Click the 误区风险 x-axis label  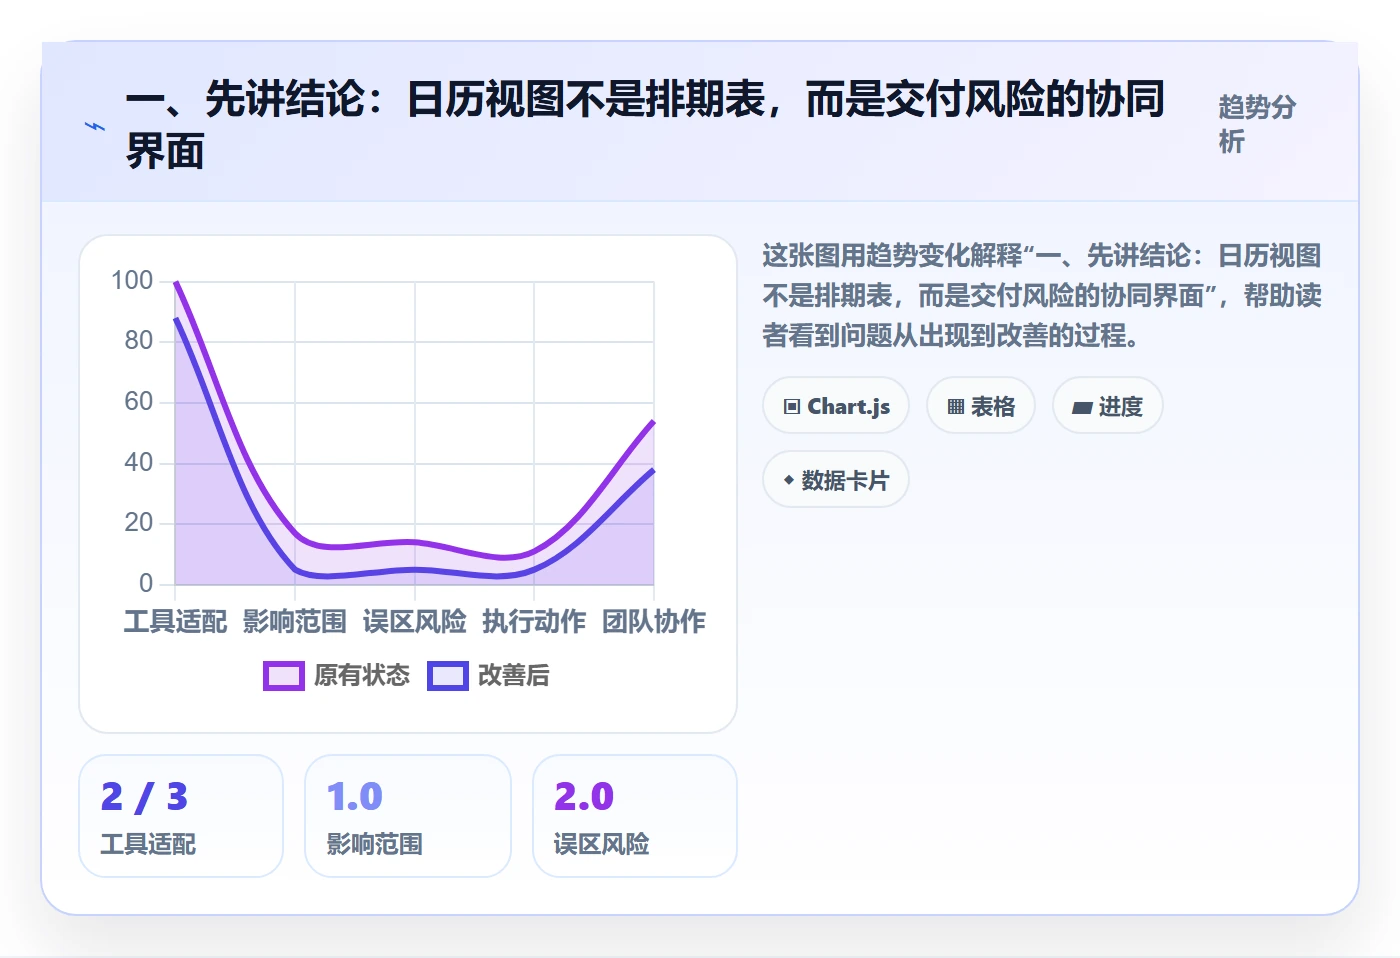point(415,622)
